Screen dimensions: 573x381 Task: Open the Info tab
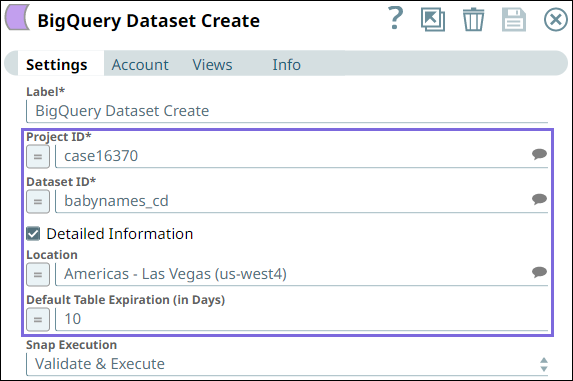(286, 65)
